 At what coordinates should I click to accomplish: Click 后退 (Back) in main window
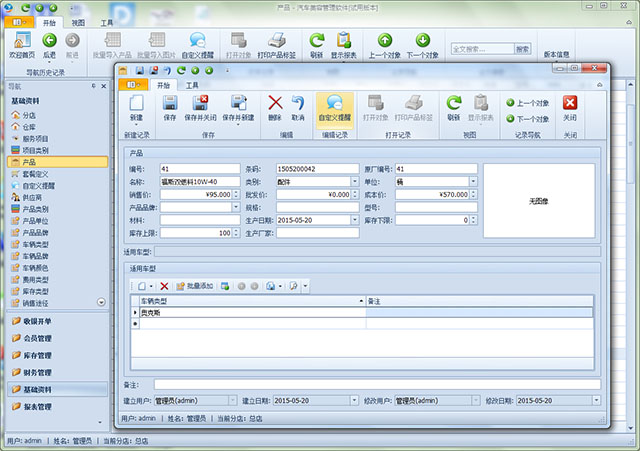coord(49,45)
